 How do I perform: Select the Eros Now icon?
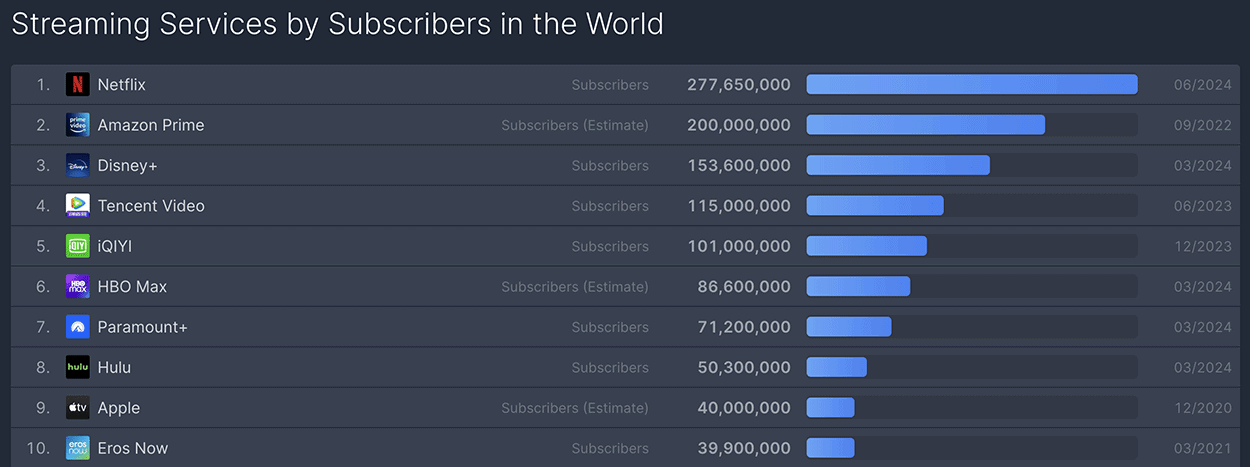[x=78, y=448]
